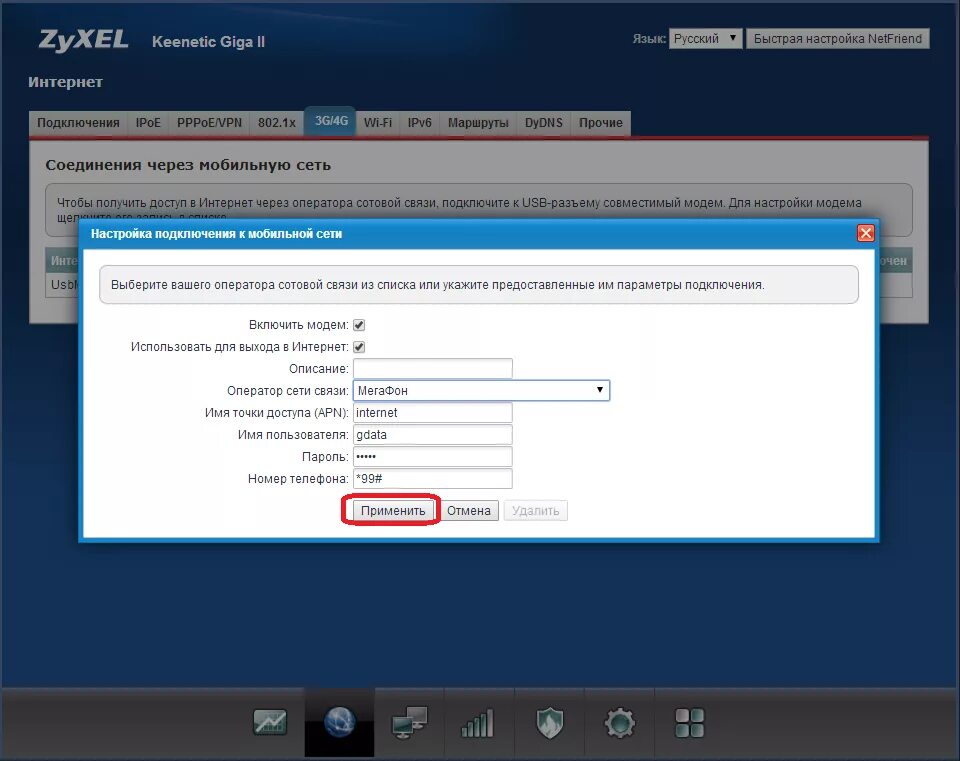Open the system monitor chart icon
Viewport: 960px width, 761px height.
tap(270, 722)
